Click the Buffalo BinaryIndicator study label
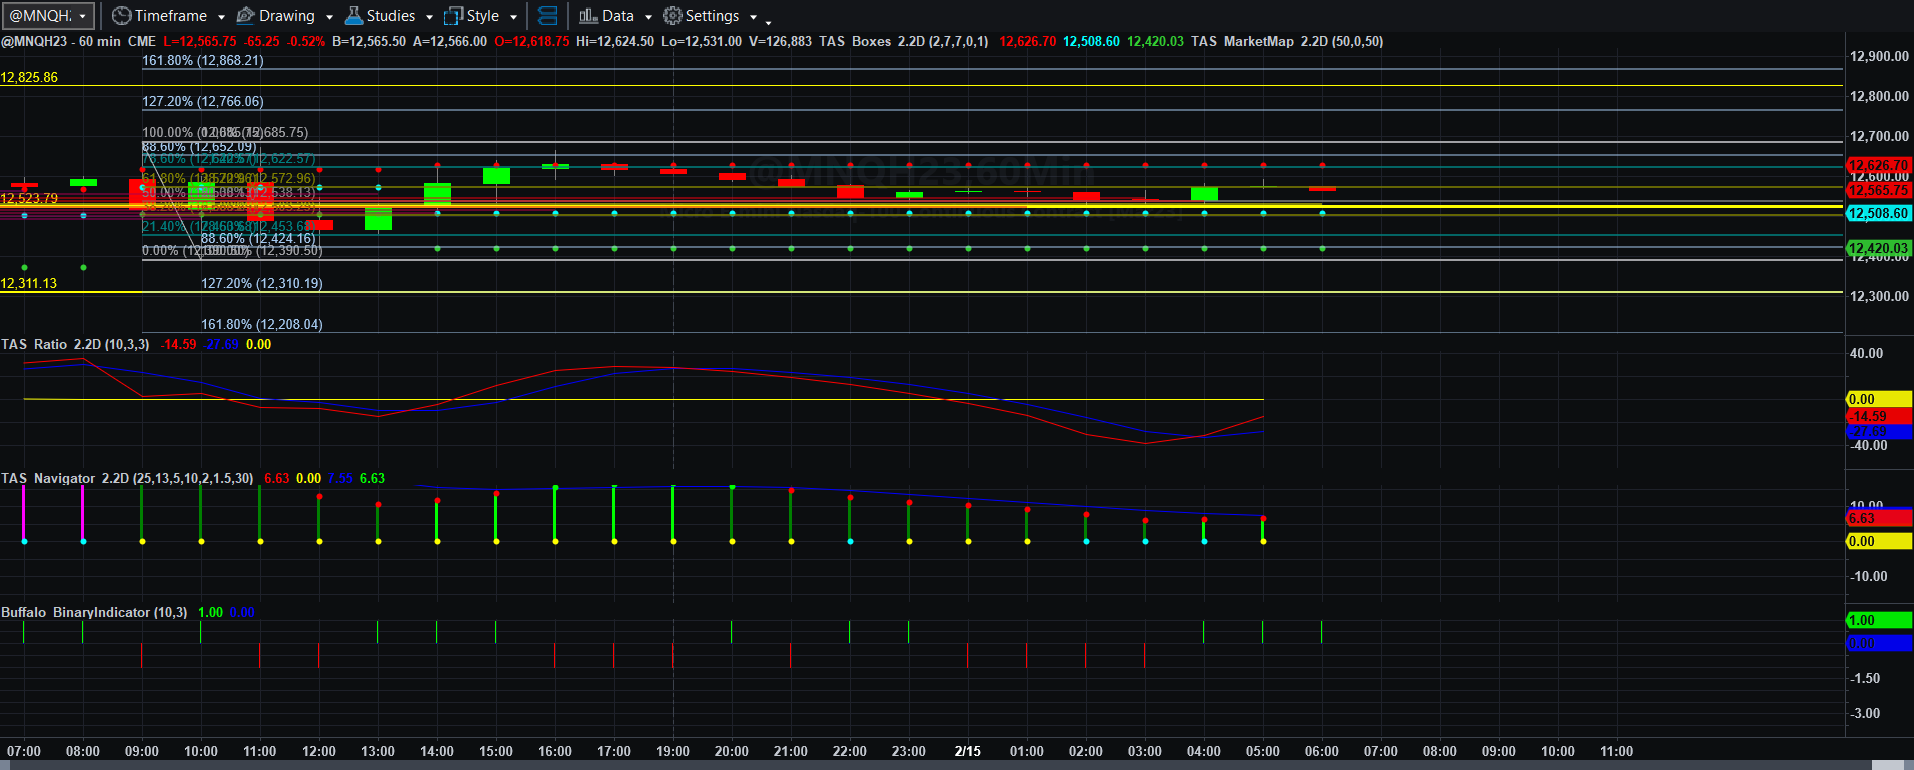The width and height of the screenshot is (1914, 770). [94, 612]
